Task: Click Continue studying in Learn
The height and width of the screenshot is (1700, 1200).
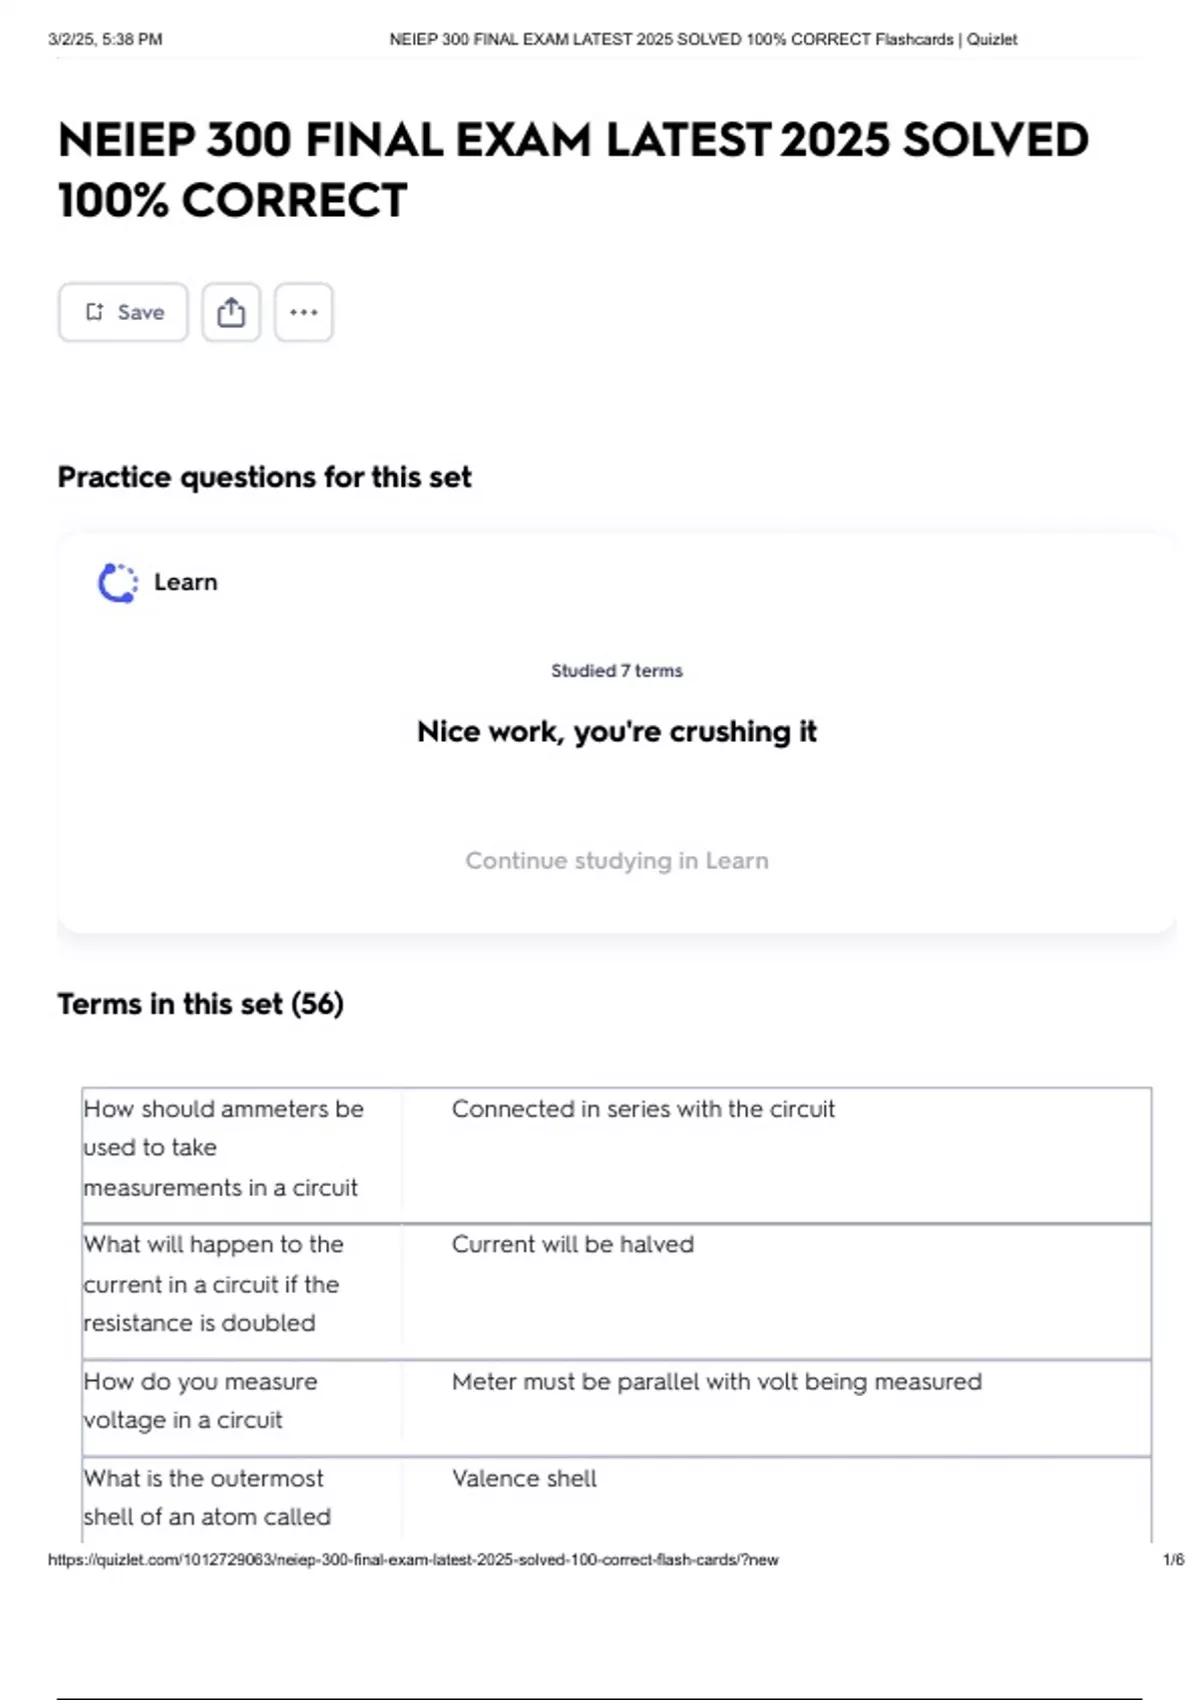Action: [616, 860]
